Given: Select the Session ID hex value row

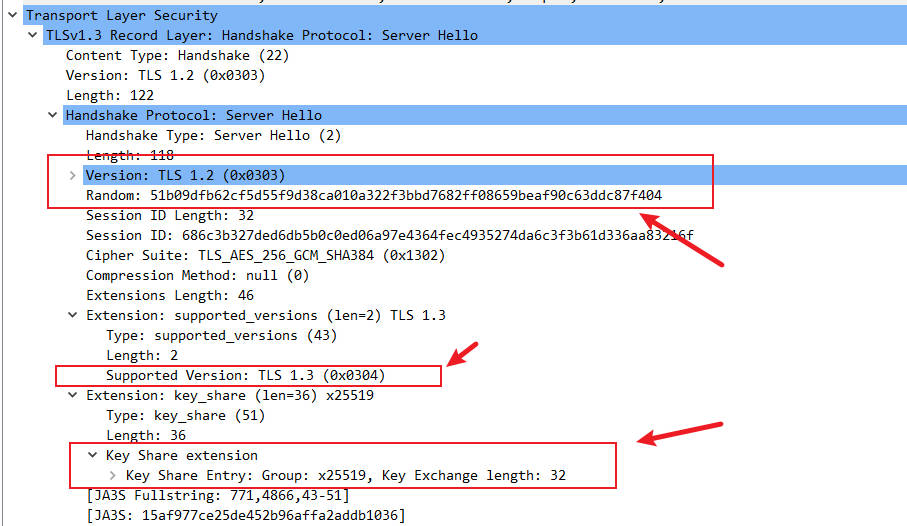Looking at the screenshot, I should (x=389, y=236).
